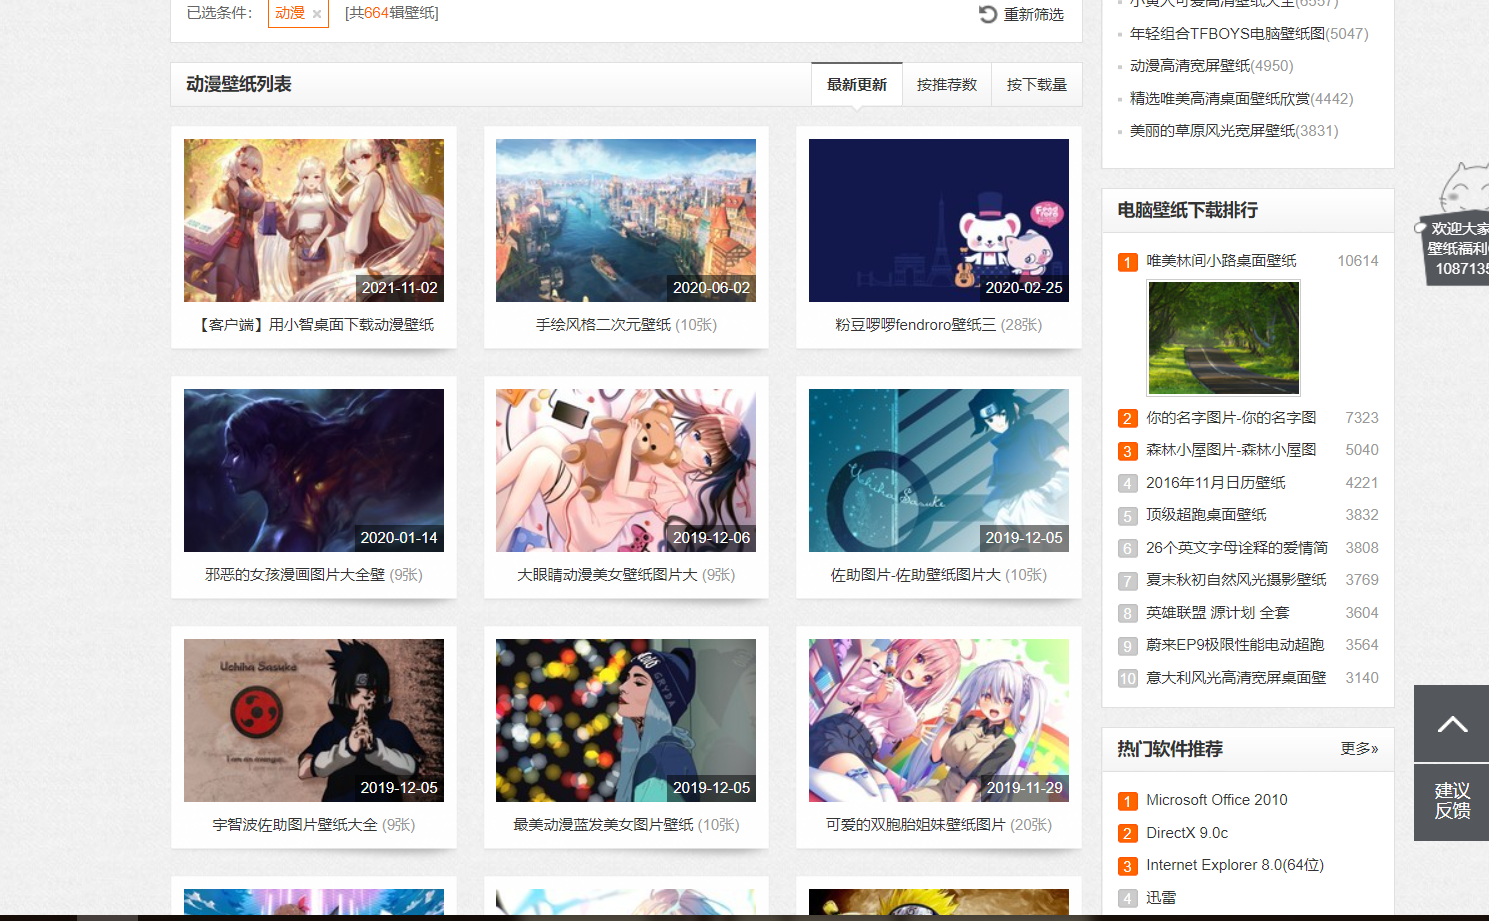
Task: Open the 大眼睛动漫美女 thumbnail image
Action: coord(626,470)
